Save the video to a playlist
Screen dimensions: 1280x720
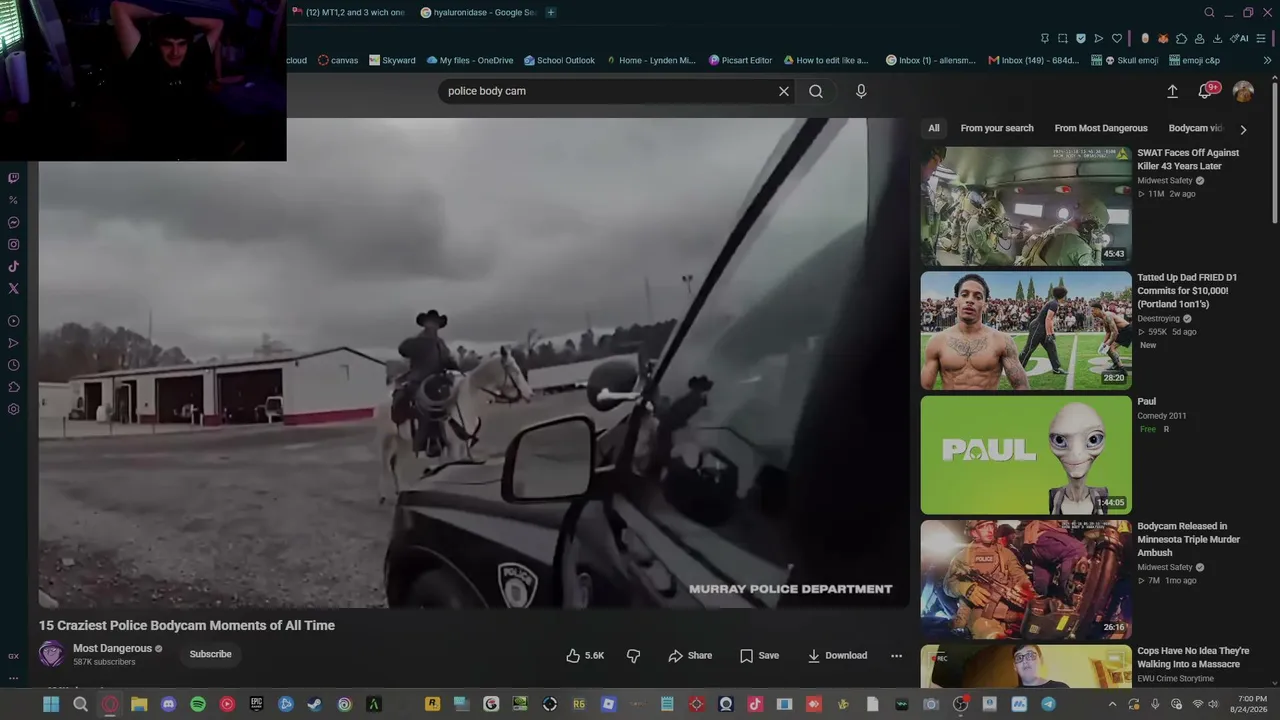click(759, 655)
